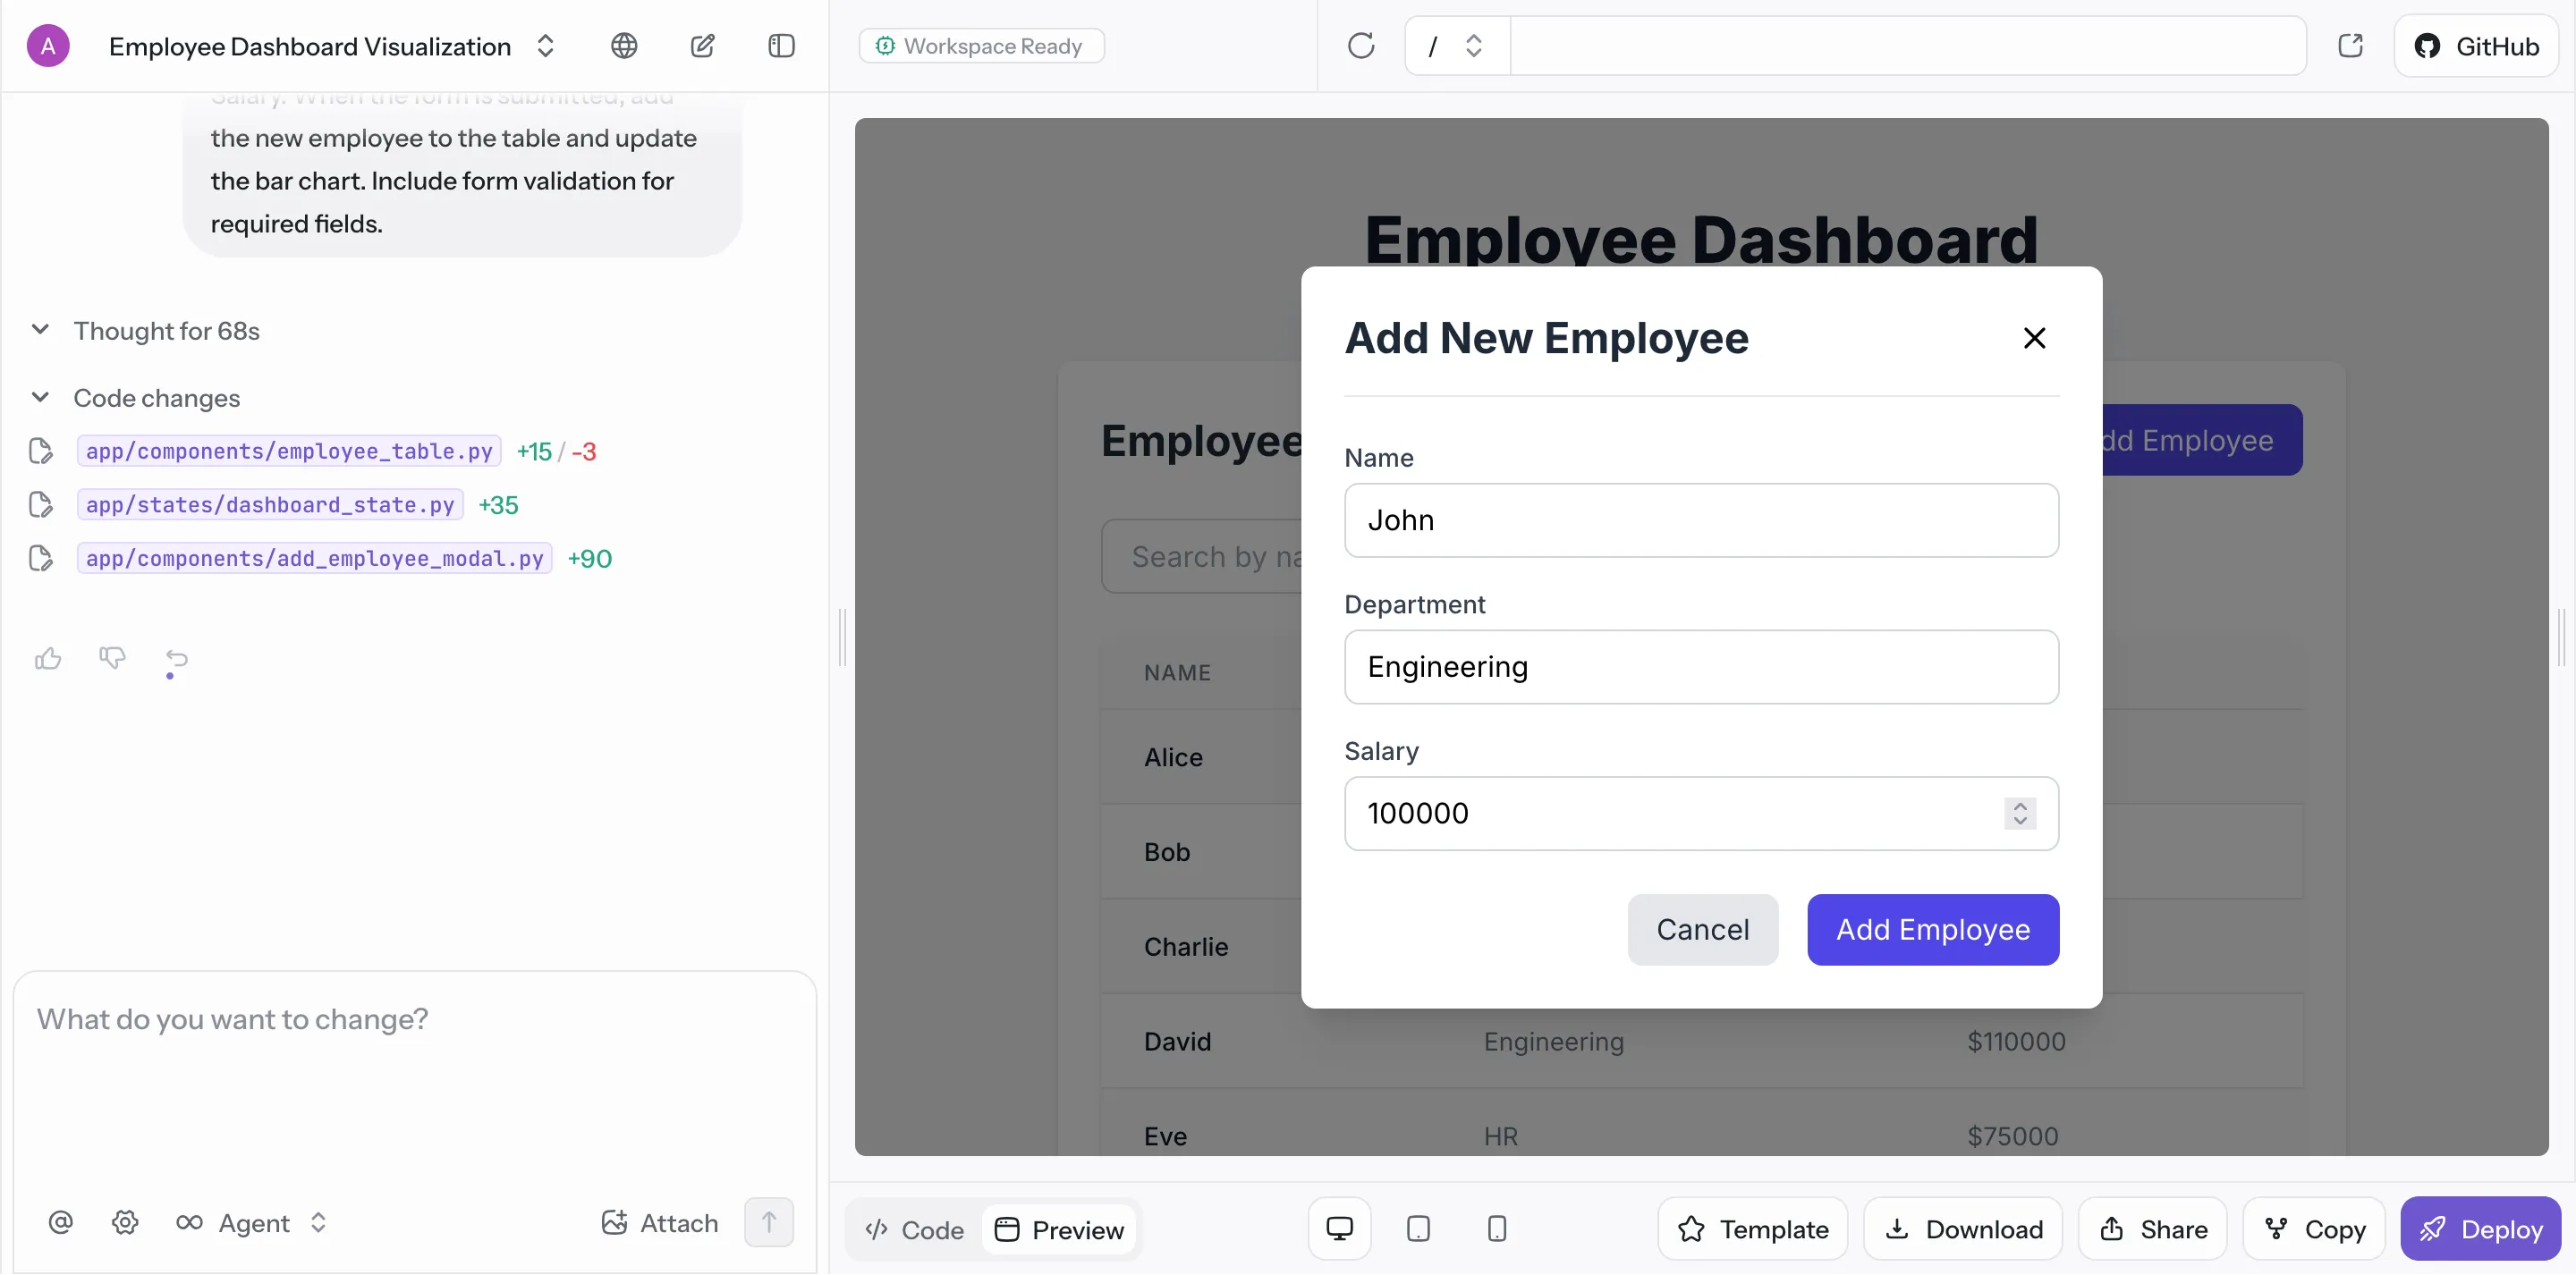Open the Agent mode dropdown
The width and height of the screenshot is (2576, 1275).
tap(254, 1222)
